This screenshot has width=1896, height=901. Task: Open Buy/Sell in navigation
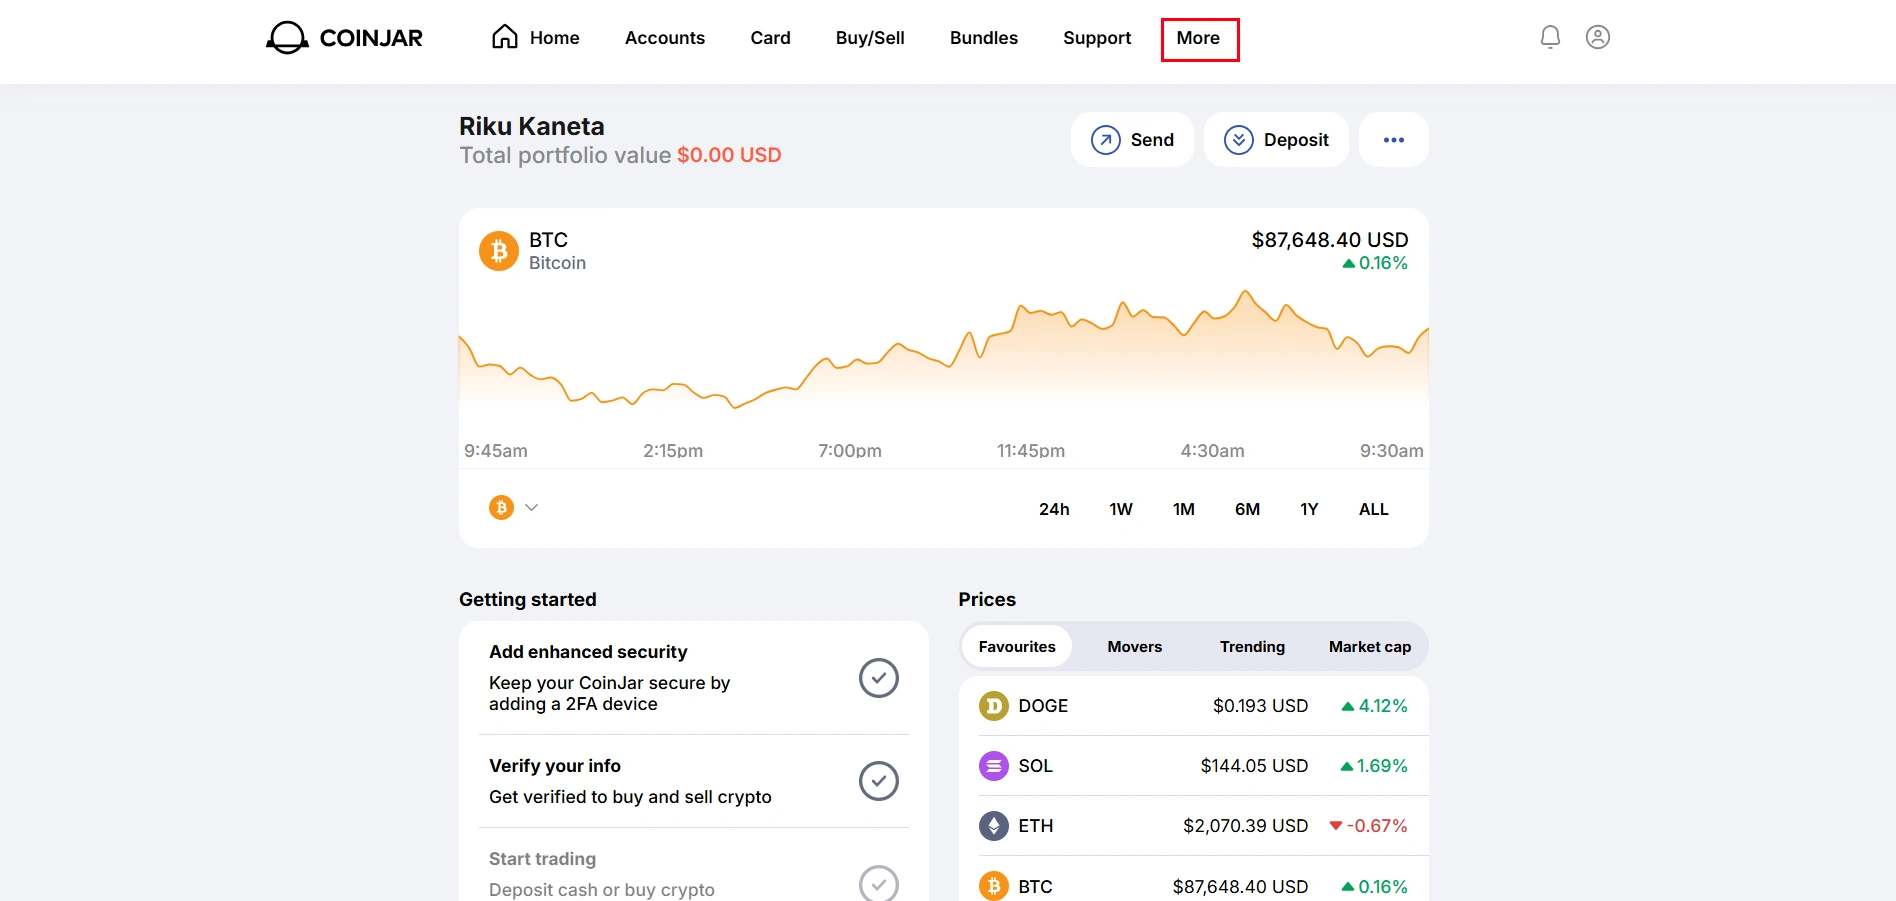coord(870,38)
